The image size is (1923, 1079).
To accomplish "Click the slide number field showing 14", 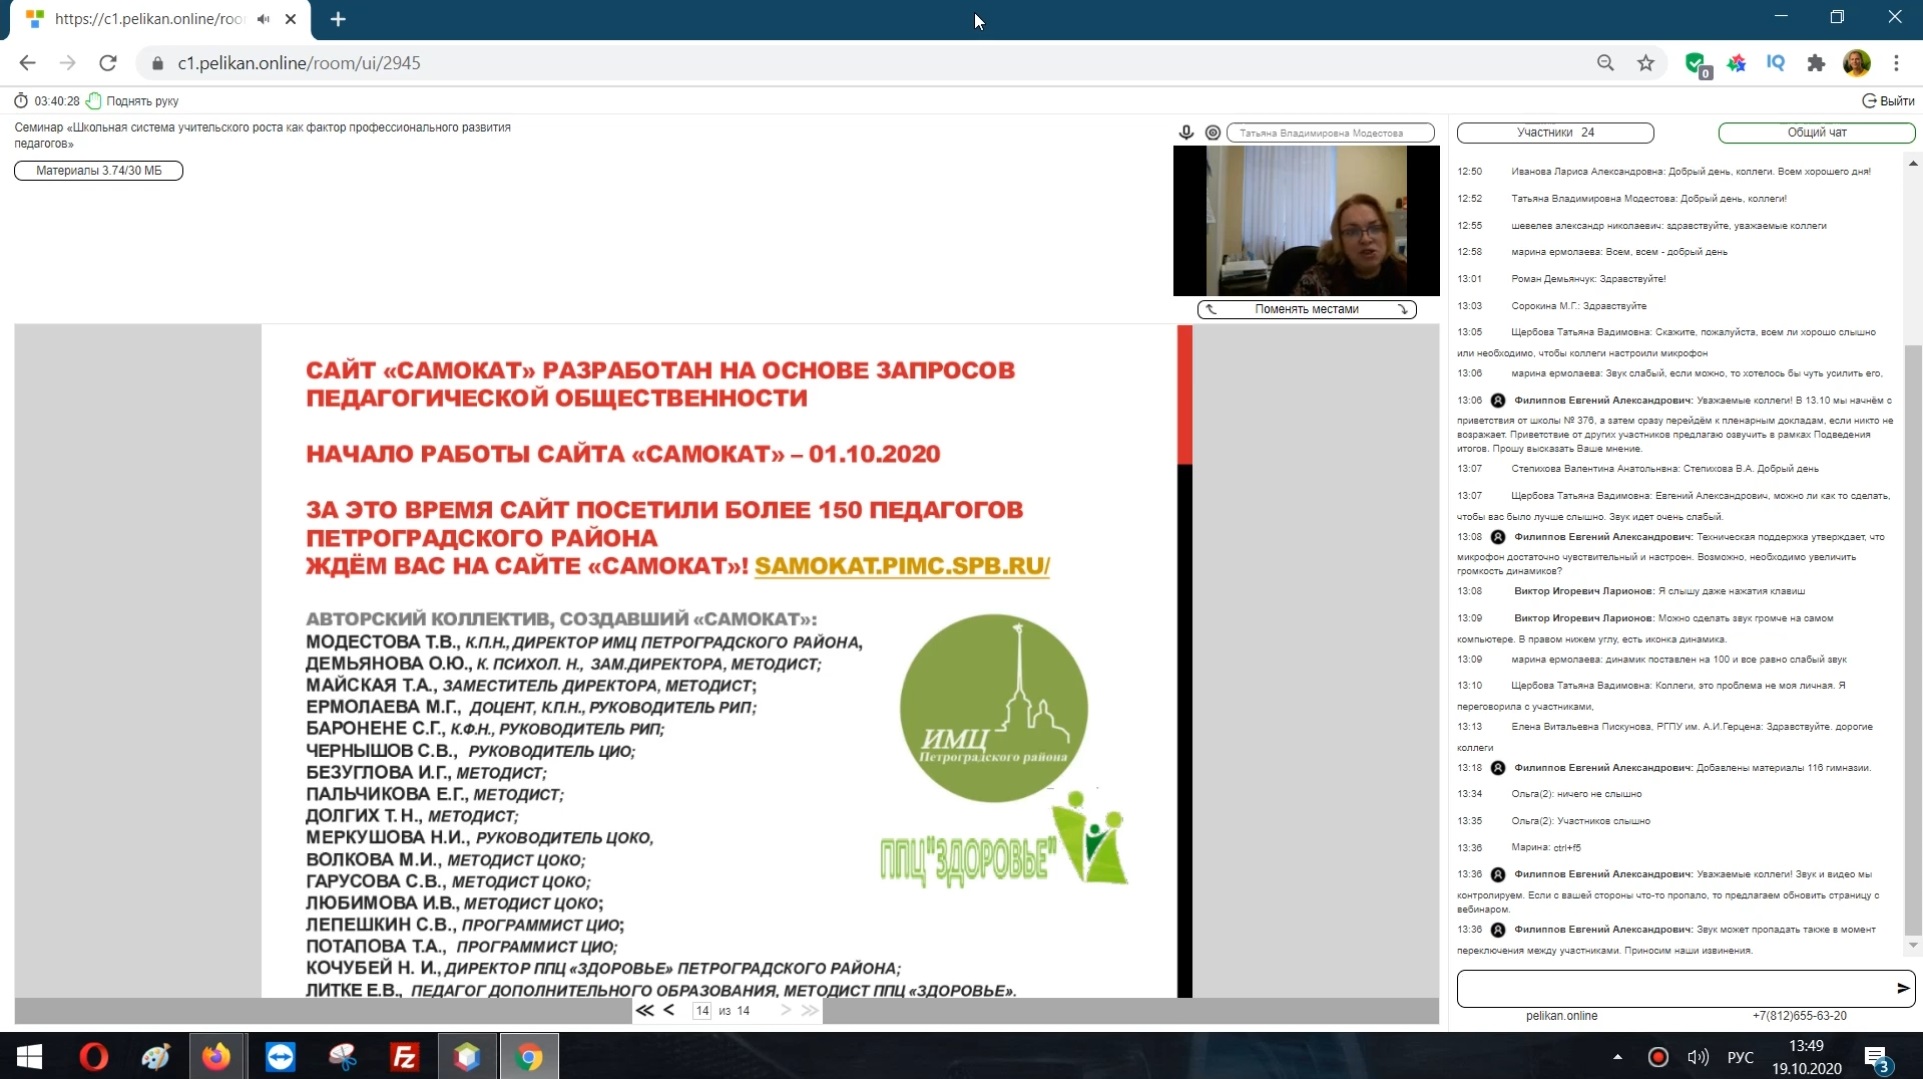I will [x=702, y=1011].
